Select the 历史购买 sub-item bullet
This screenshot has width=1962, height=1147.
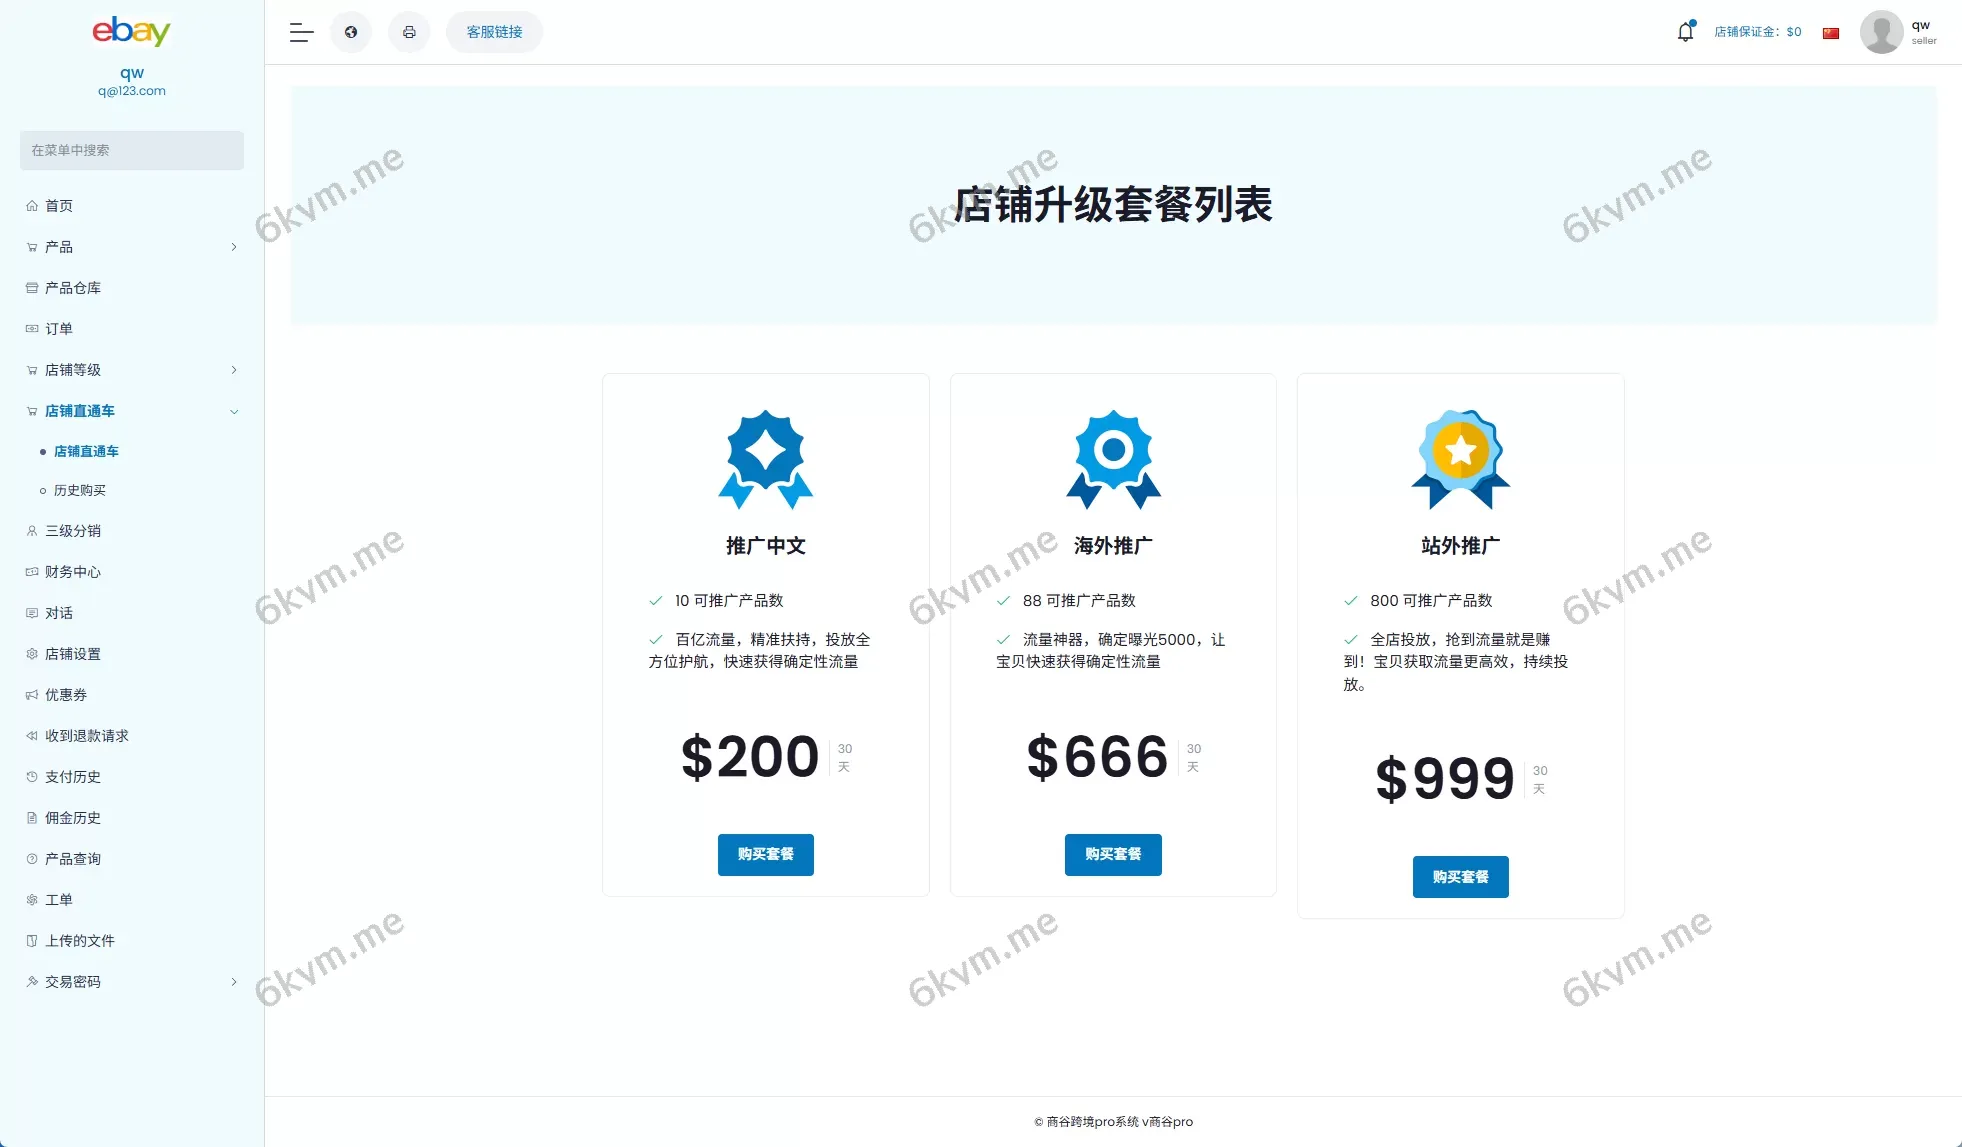coord(42,490)
